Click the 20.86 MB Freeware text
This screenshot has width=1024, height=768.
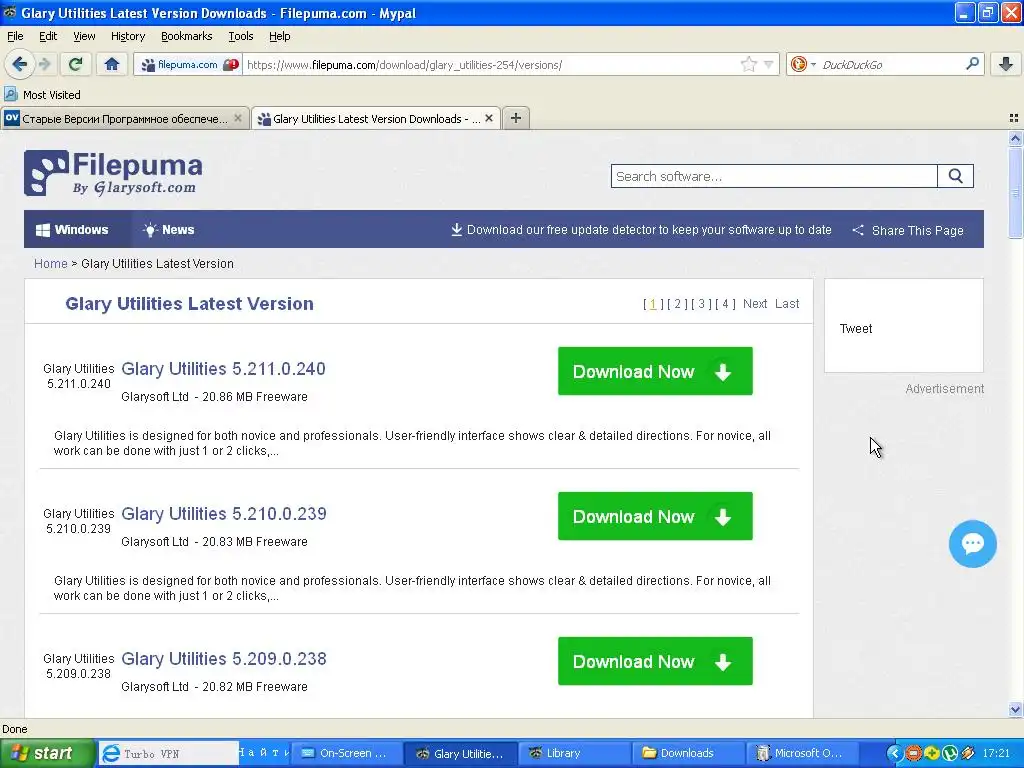click(255, 397)
